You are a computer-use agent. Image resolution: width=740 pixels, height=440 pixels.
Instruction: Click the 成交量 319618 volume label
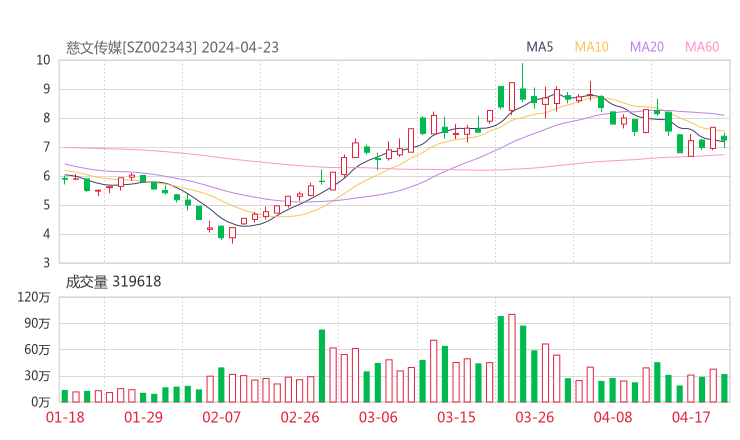[113, 282]
